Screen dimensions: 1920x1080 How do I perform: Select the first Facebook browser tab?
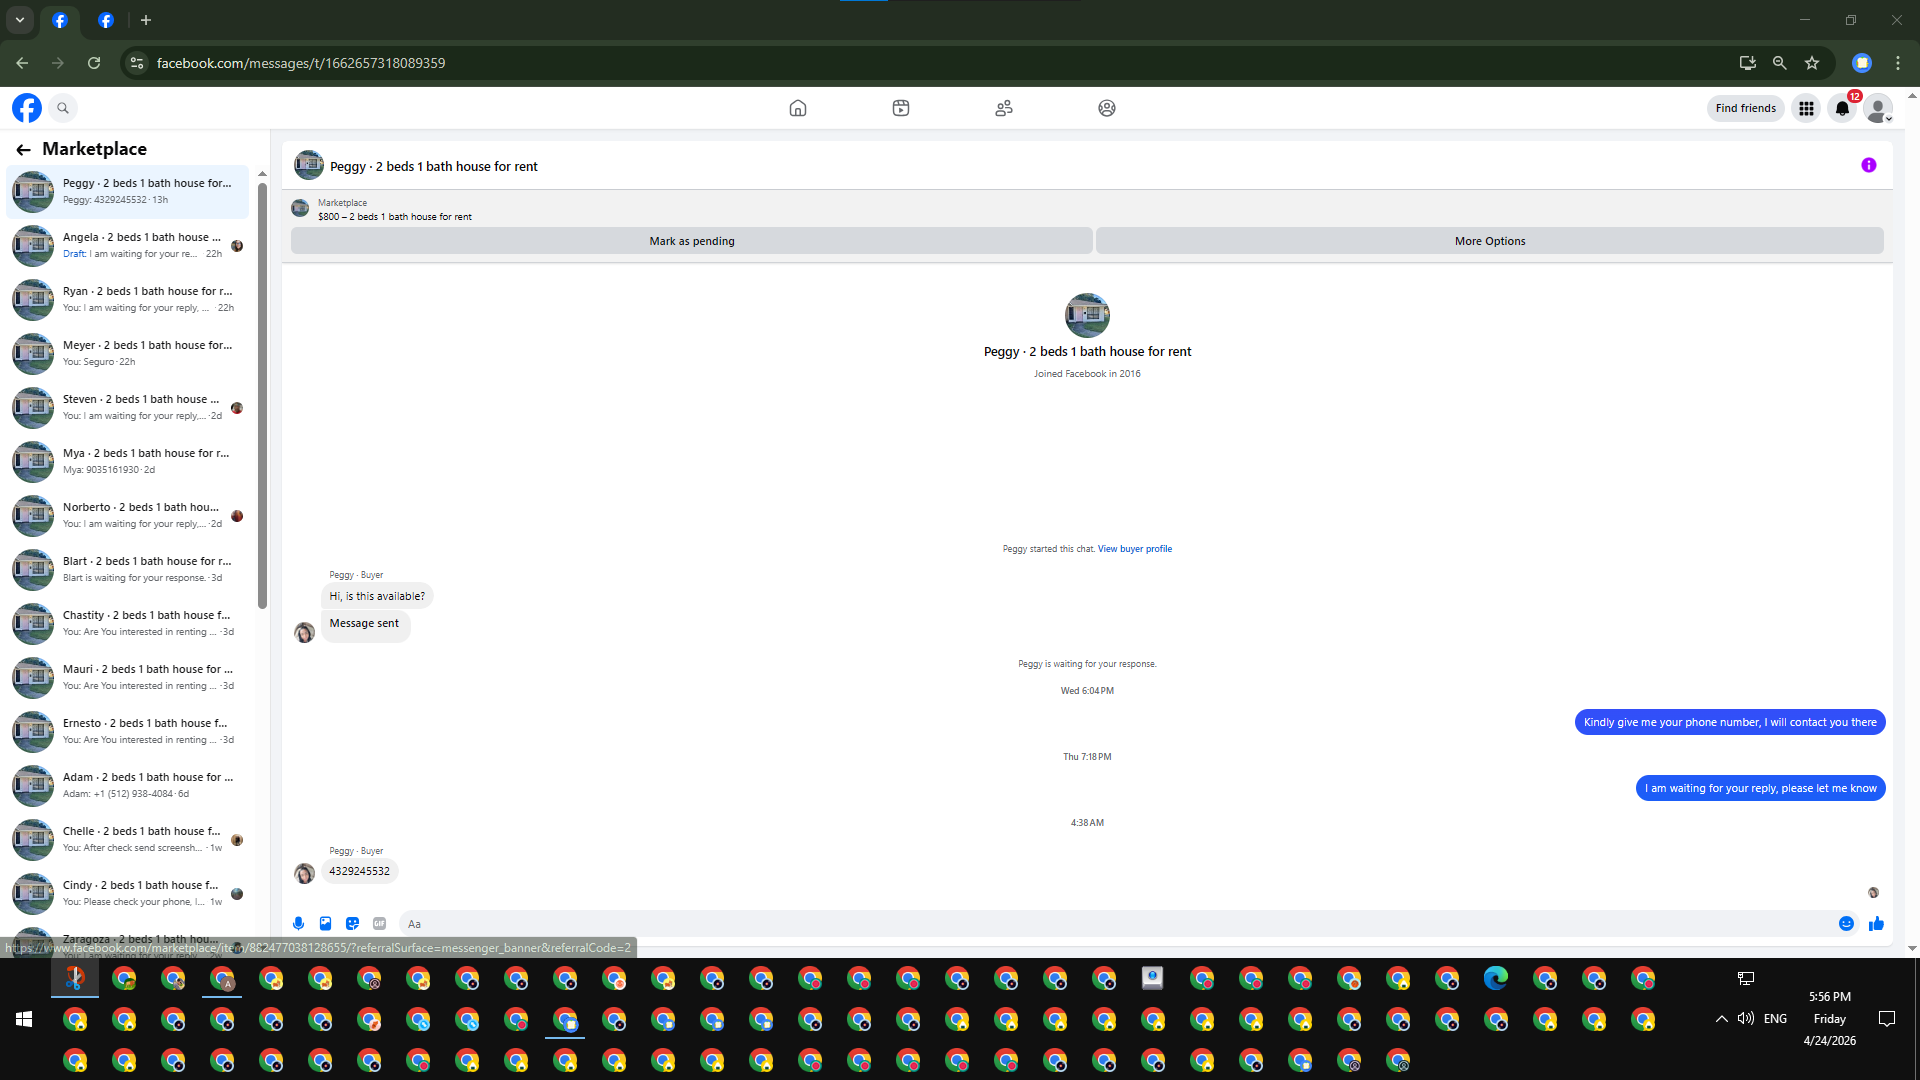[60, 20]
